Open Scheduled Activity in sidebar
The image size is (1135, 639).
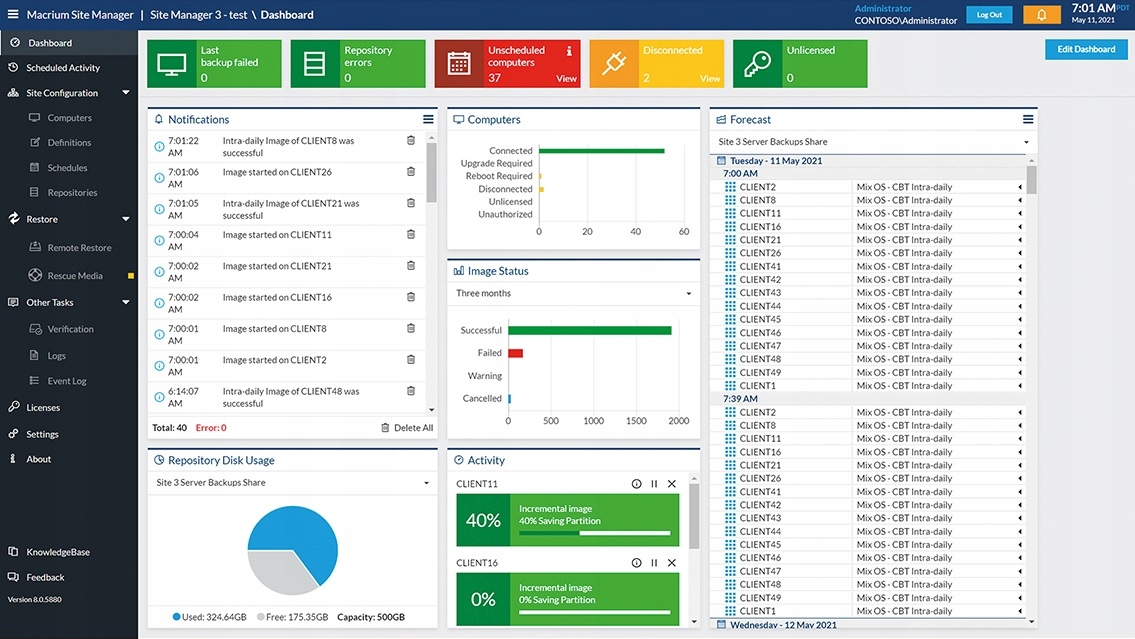click(x=63, y=68)
